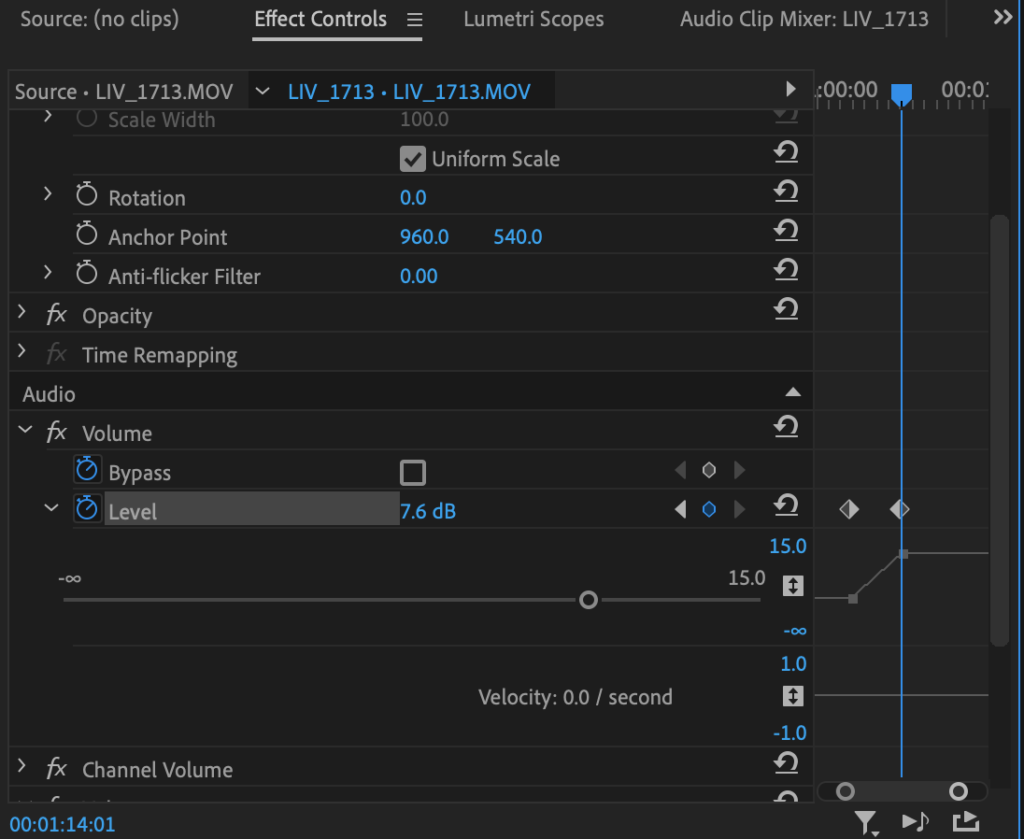The width and height of the screenshot is (1024, 839).
Task: Expand the Opacity effect
Action: click(x=20, y=314)
